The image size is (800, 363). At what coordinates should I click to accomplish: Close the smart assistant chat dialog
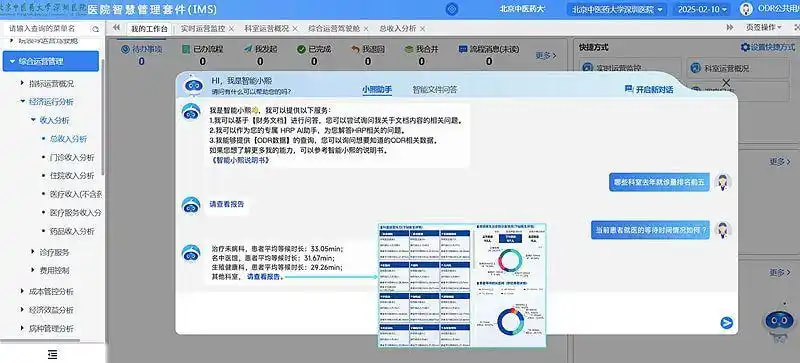(726, 82)
